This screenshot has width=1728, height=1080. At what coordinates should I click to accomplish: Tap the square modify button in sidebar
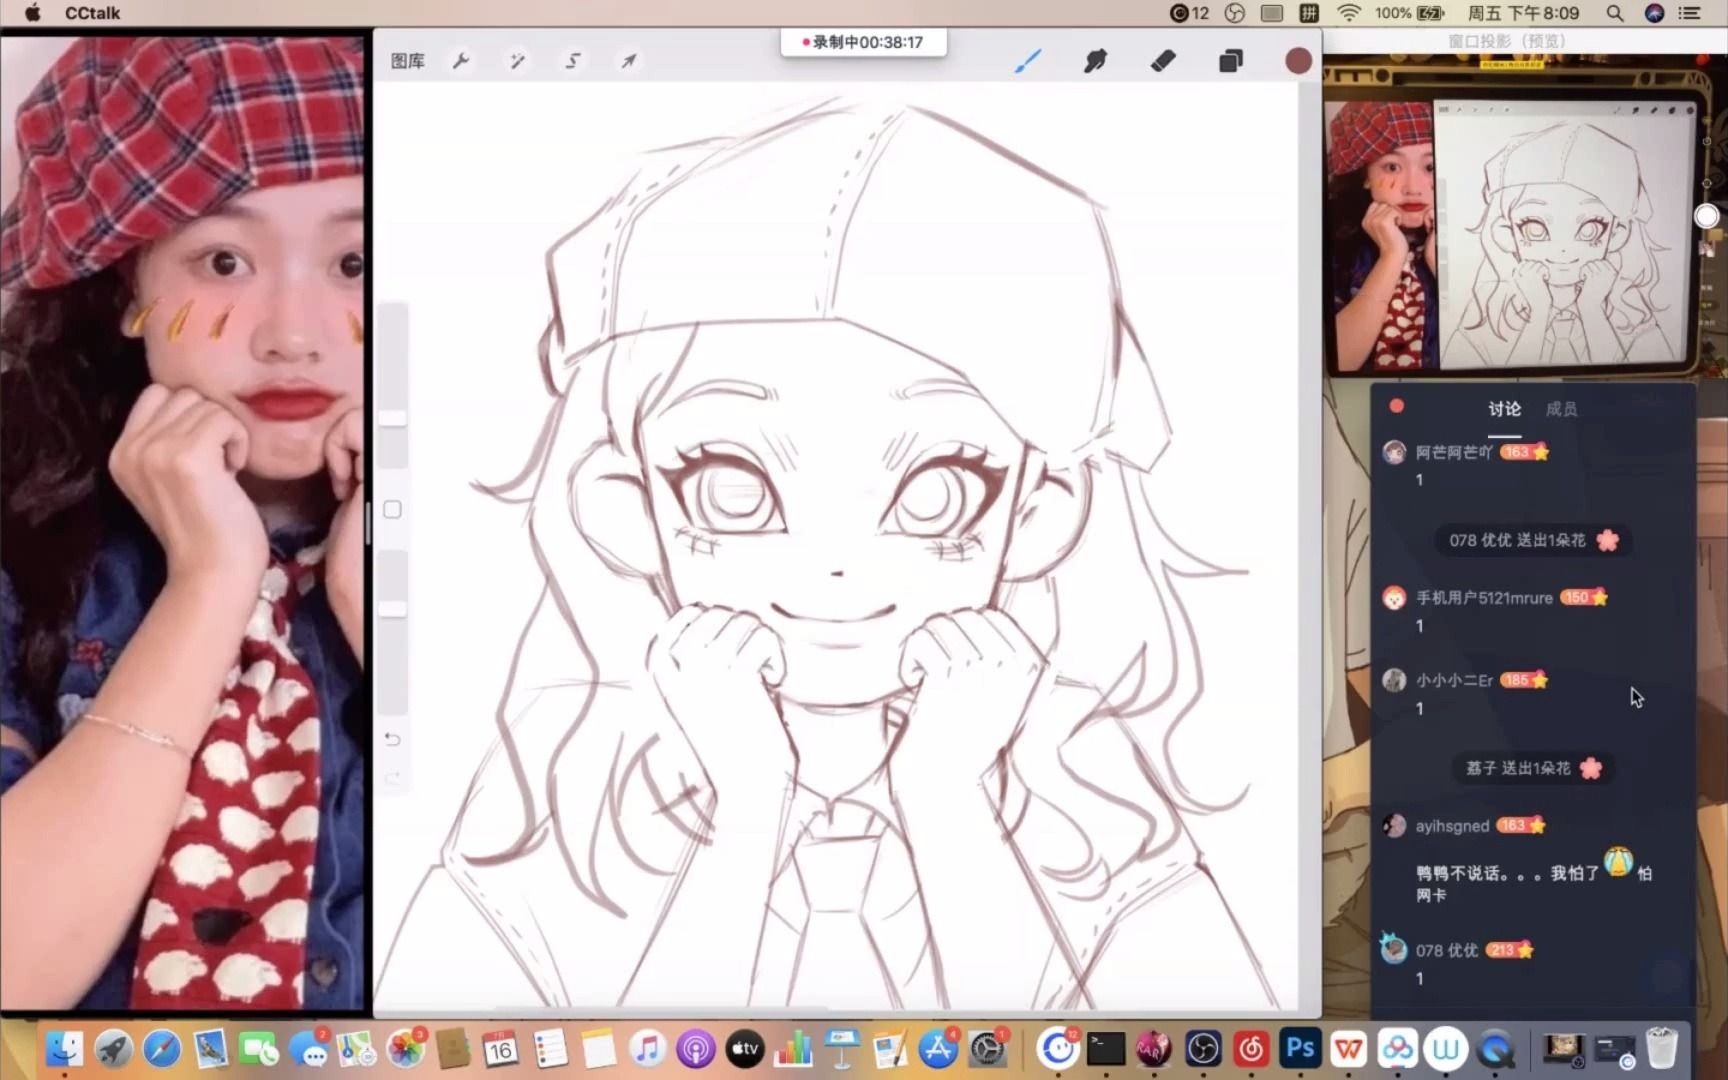click(392, 510)
